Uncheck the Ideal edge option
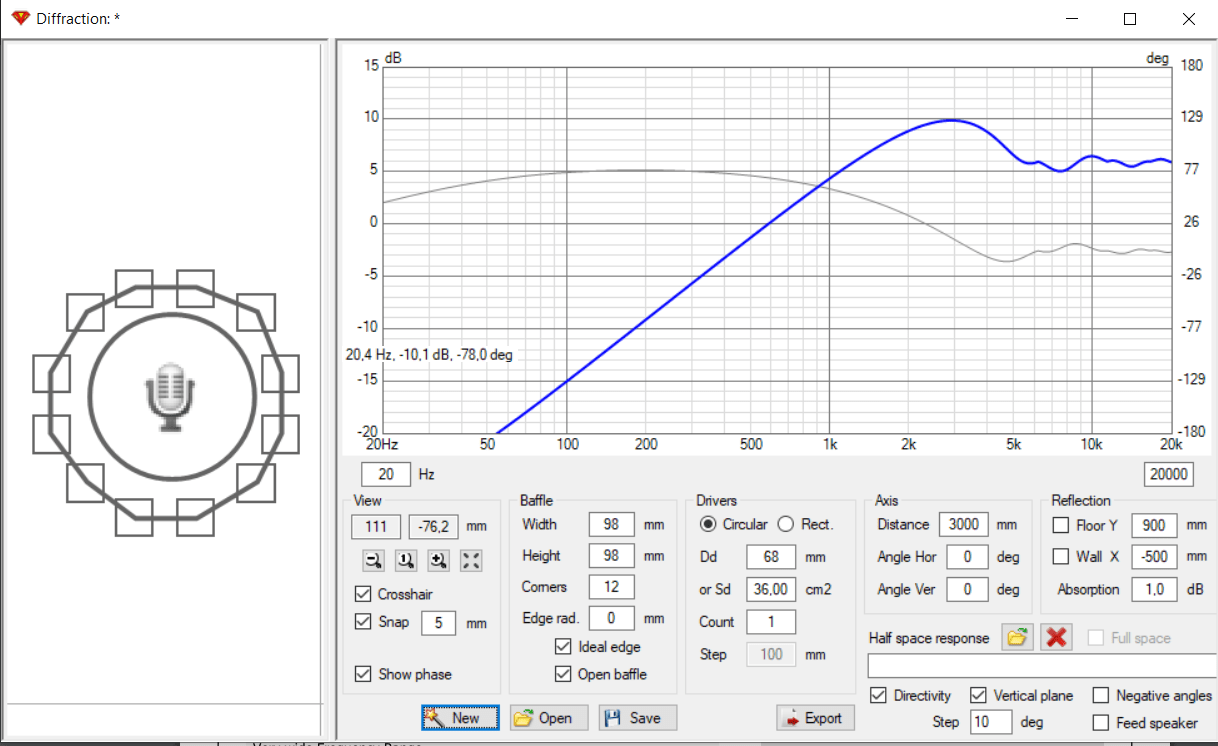 [563, 647]
